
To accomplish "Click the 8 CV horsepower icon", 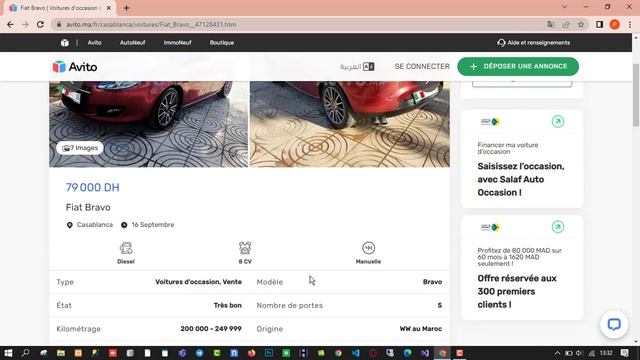I will [245, 248].
